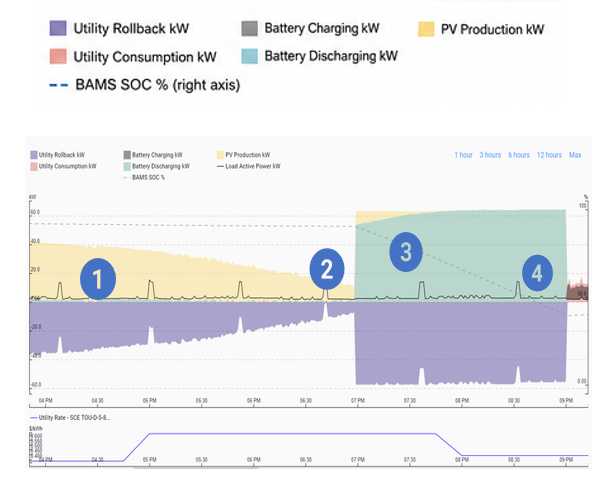
Task: Select the 12 hours time range
Action: tap(549, 155)
